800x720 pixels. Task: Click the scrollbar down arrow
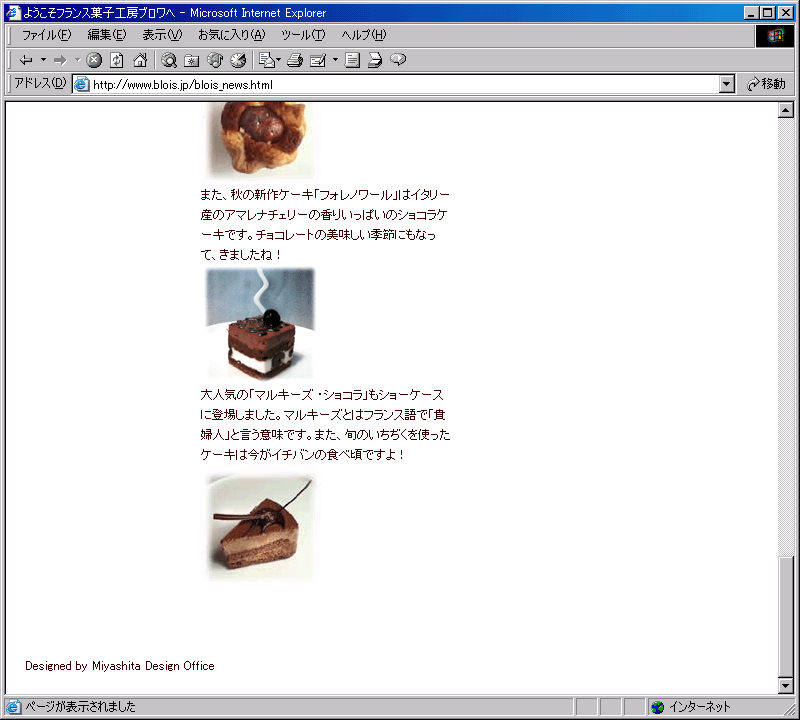pos(786,686)
